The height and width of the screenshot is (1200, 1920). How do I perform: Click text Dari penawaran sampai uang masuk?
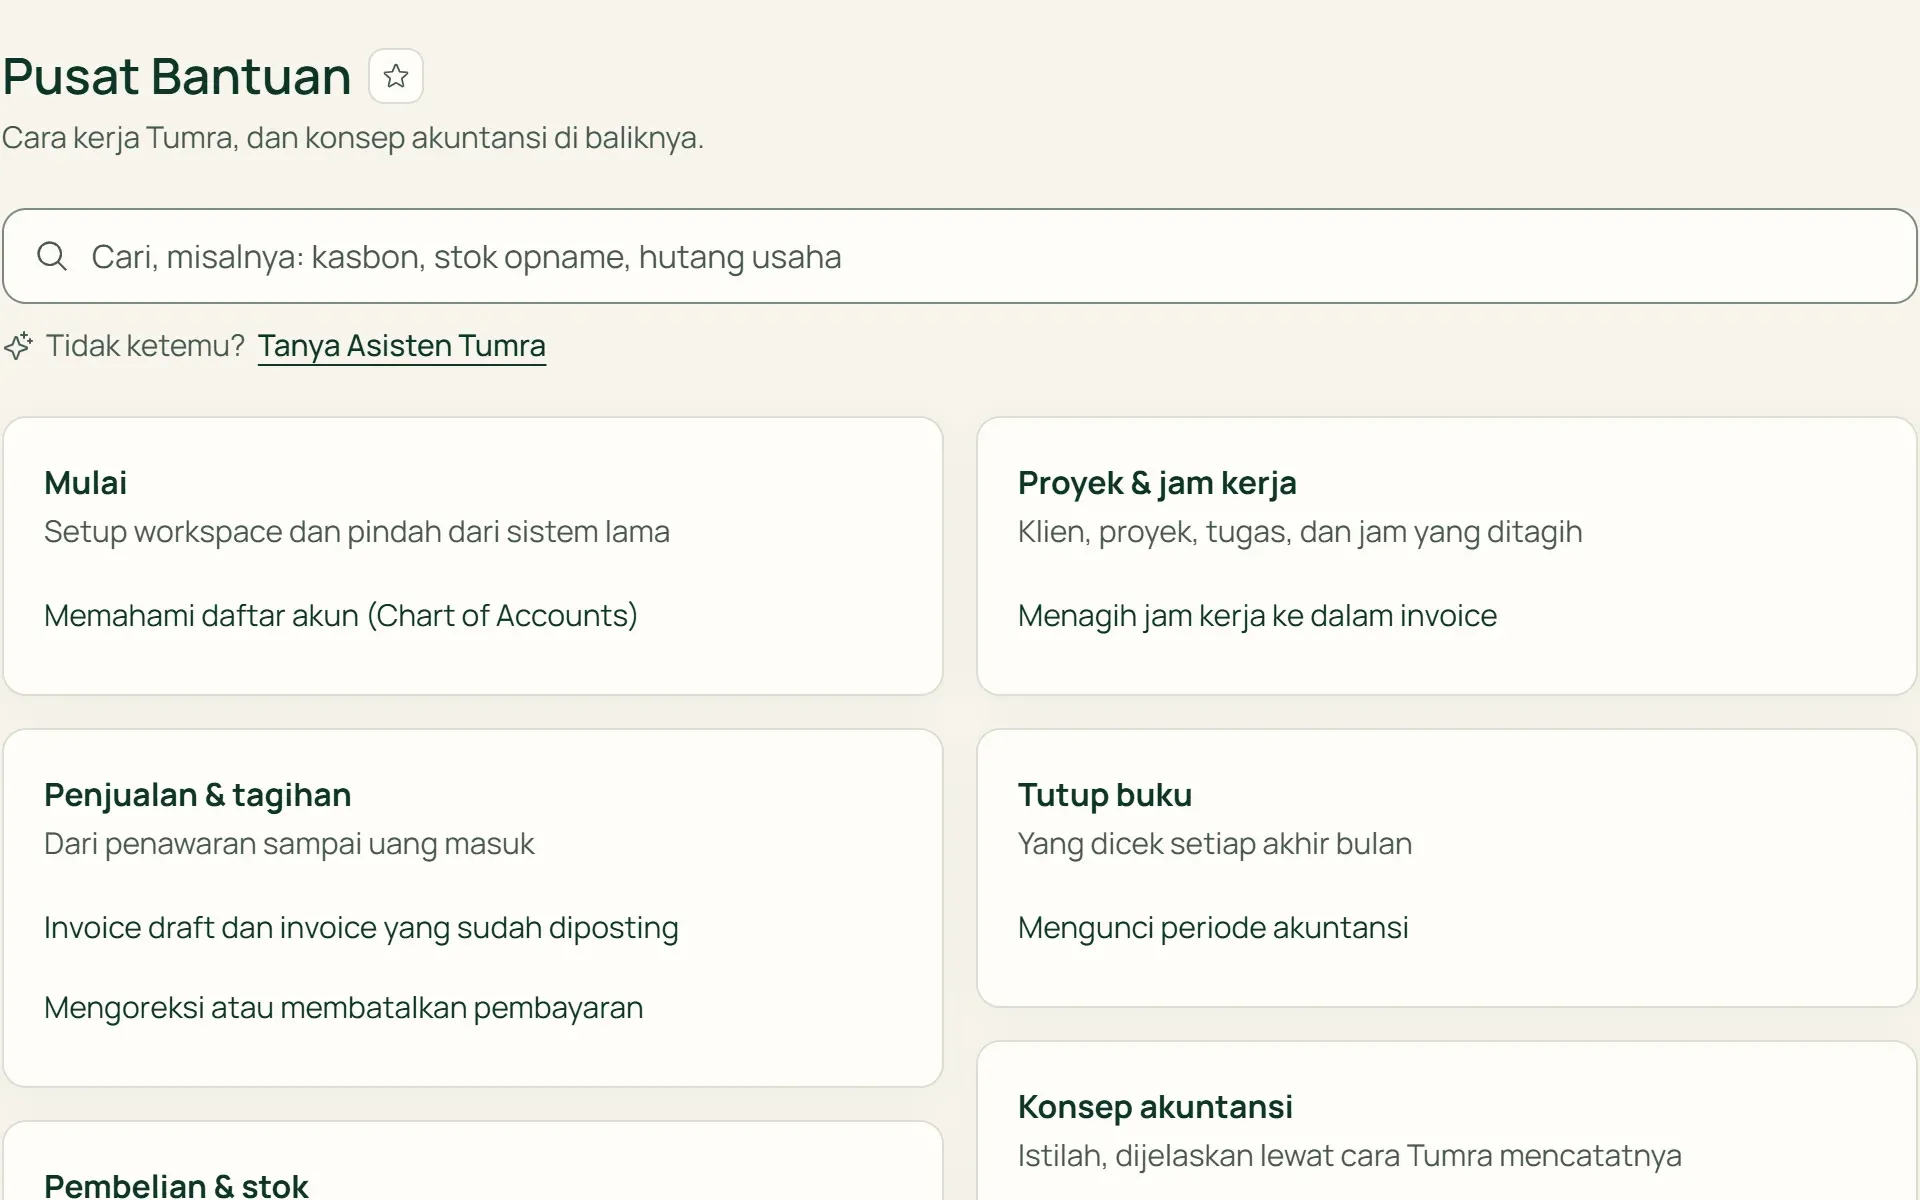[289, 844]
